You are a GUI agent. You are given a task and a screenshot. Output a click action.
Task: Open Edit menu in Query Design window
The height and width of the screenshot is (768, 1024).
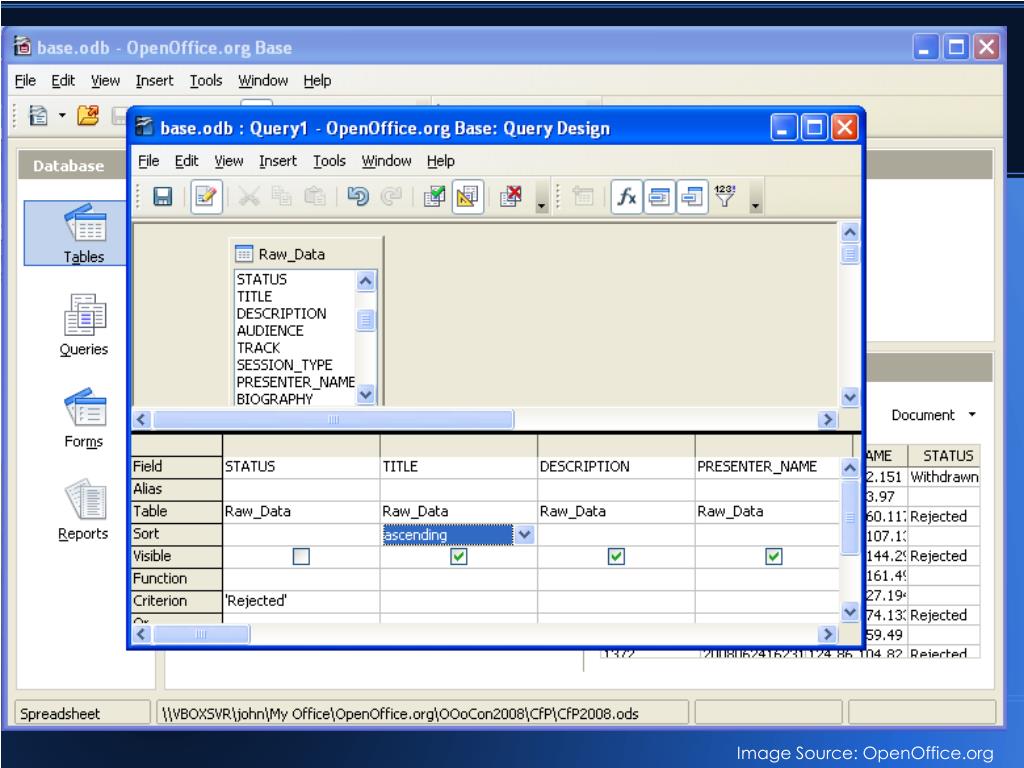(x=186, y=161)
